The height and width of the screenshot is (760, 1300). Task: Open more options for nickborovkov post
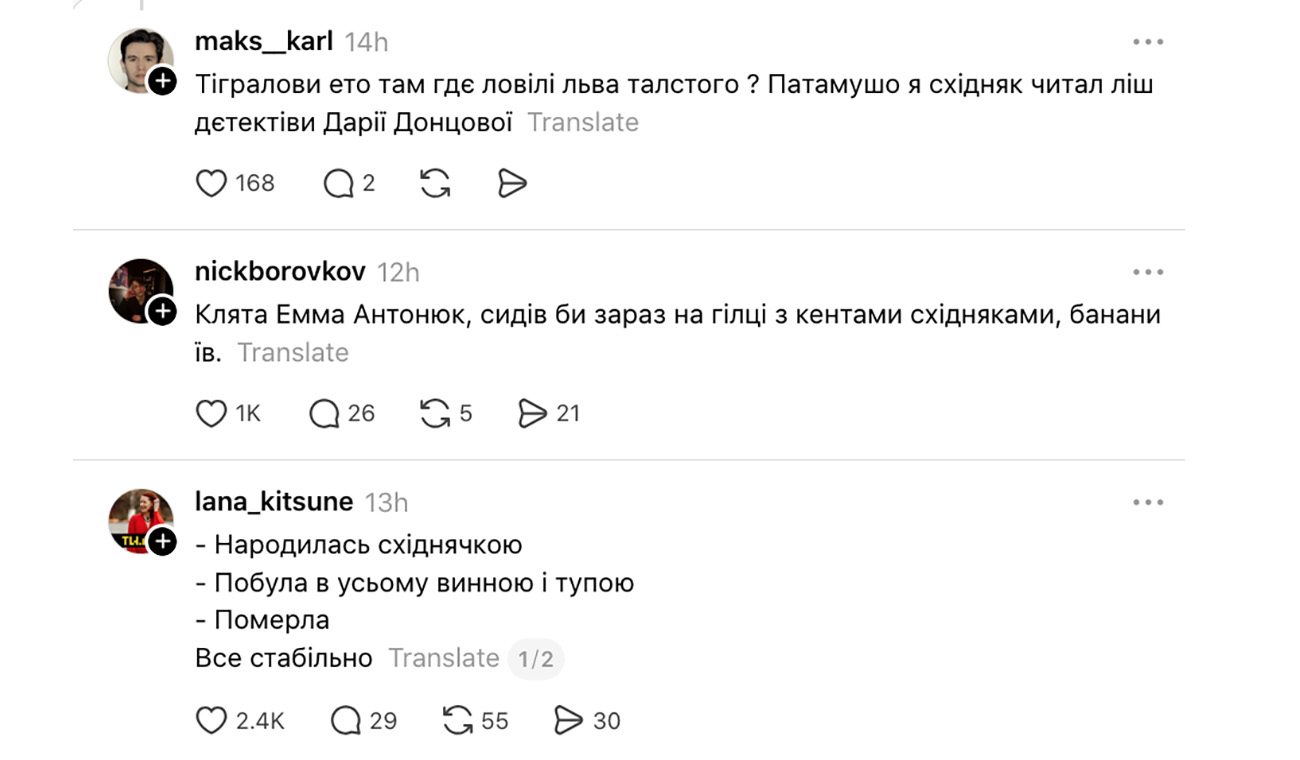point(1148,272)
